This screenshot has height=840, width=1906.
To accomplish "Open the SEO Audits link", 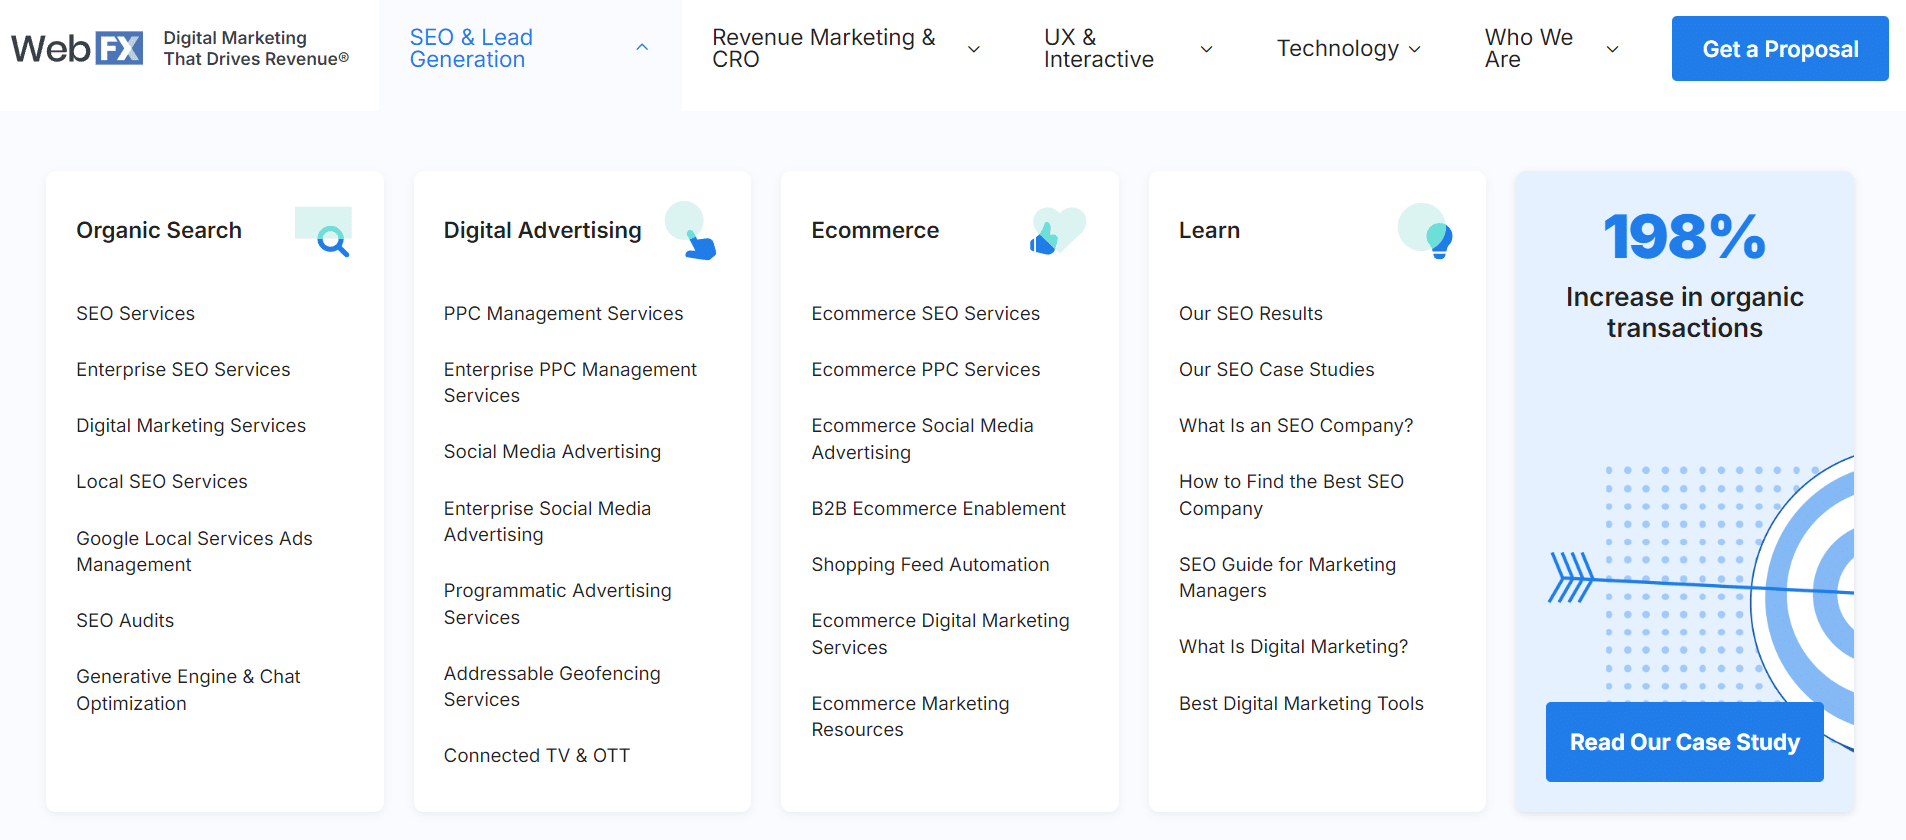I will [125, 620].
